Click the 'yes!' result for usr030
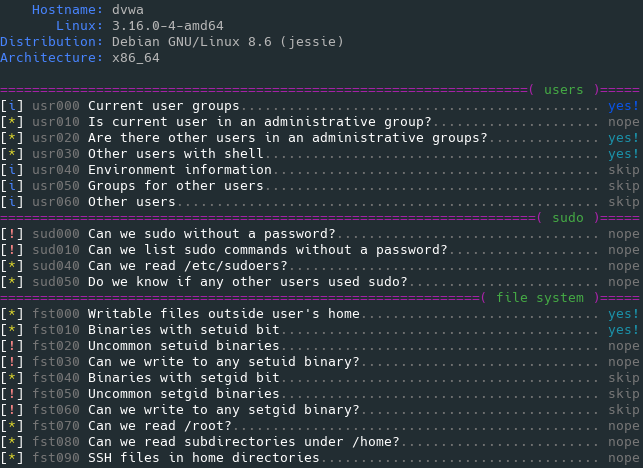643x468 pixels. click(x=623, y=154)
